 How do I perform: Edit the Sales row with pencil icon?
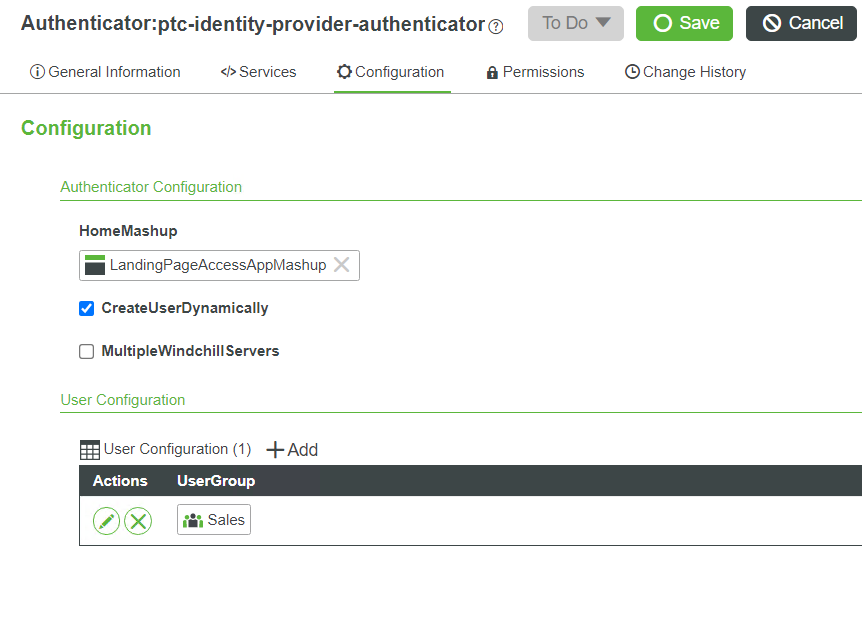(106, 521)
